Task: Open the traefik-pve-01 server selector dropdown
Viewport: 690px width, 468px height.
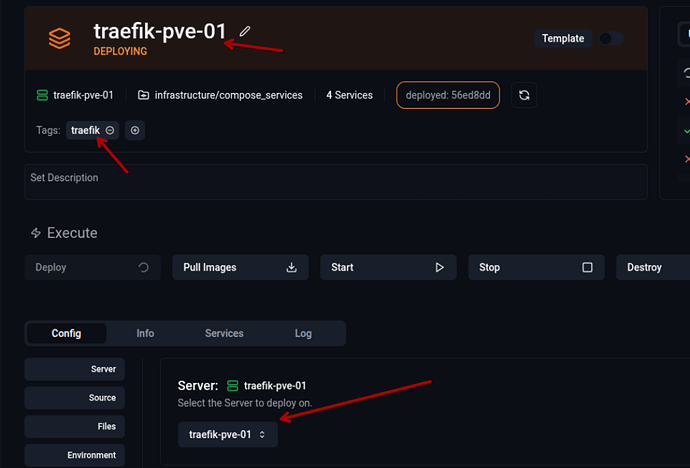Action: click(228, 434)
